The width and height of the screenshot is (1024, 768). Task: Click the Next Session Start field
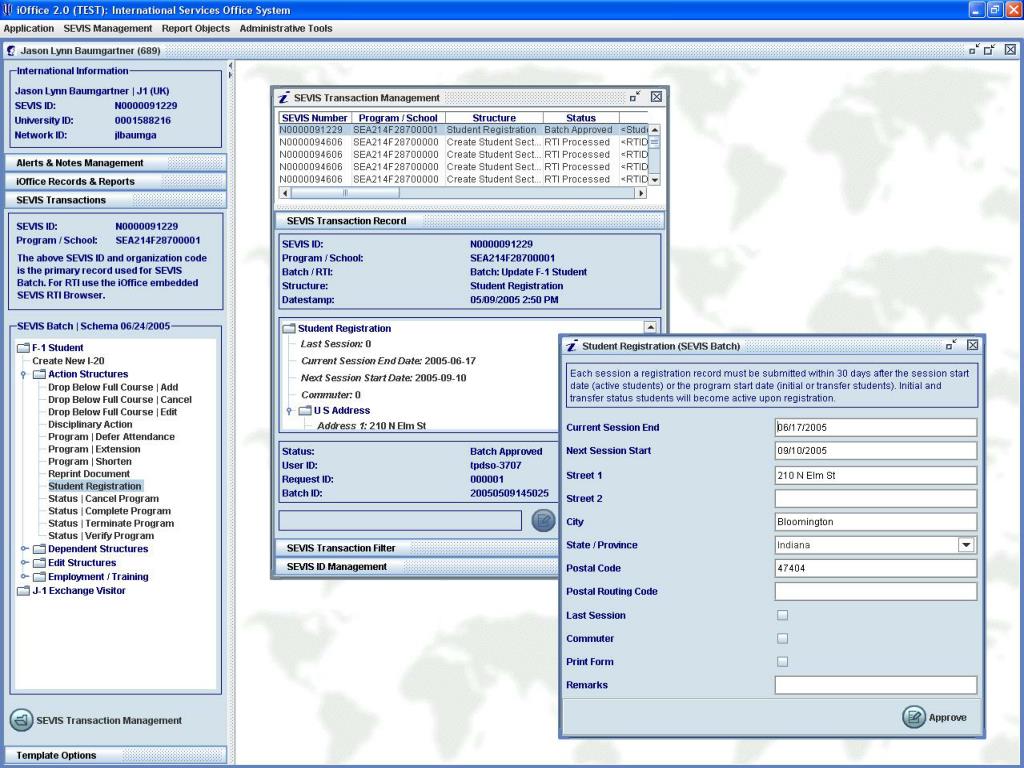(x=875, y=451)
